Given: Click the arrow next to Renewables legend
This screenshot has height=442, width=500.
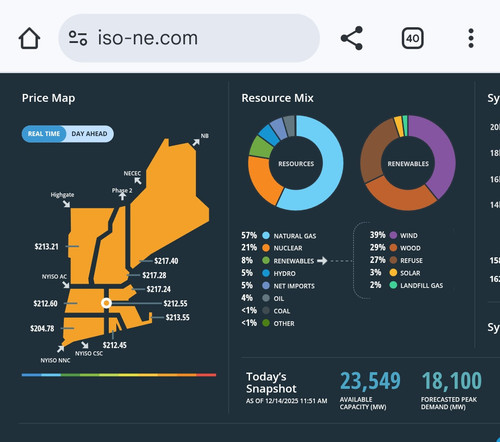Looking at the screenshot, I should click(x=322, y=261).
